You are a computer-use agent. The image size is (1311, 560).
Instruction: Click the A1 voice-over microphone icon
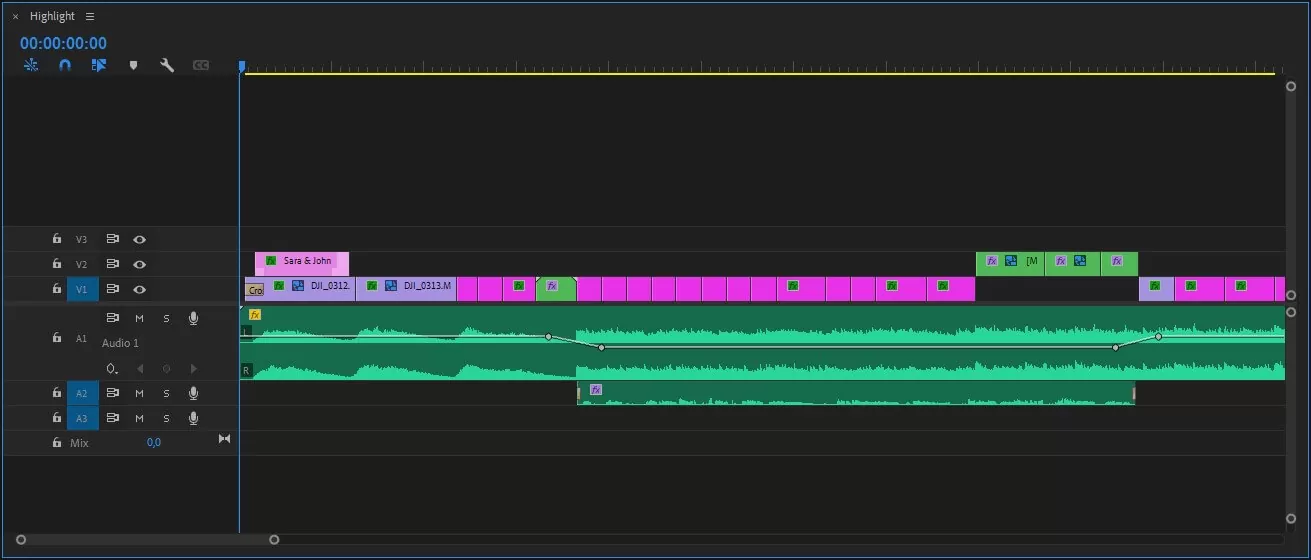[193, 318]
